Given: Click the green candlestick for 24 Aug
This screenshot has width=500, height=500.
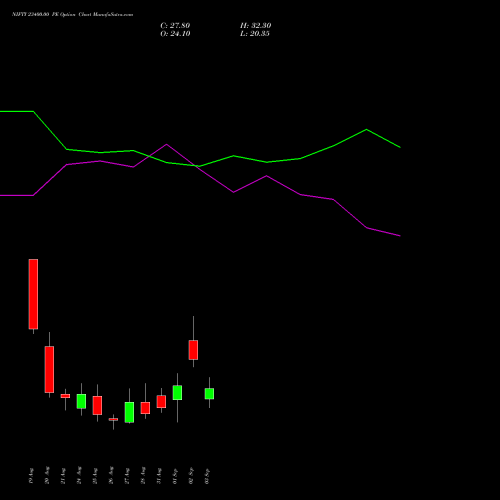Looking at the screenshot, I should coord(81,401).
